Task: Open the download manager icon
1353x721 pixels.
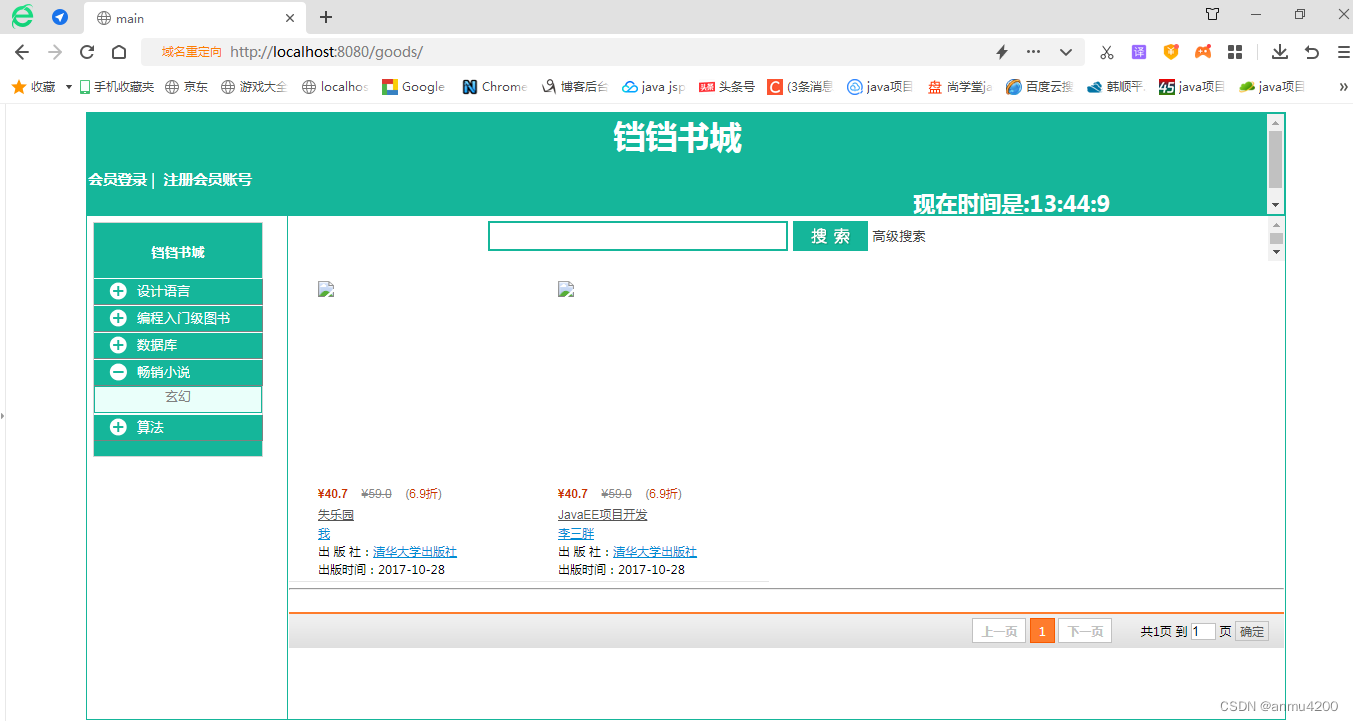Action: click(x=1281, y=51)
